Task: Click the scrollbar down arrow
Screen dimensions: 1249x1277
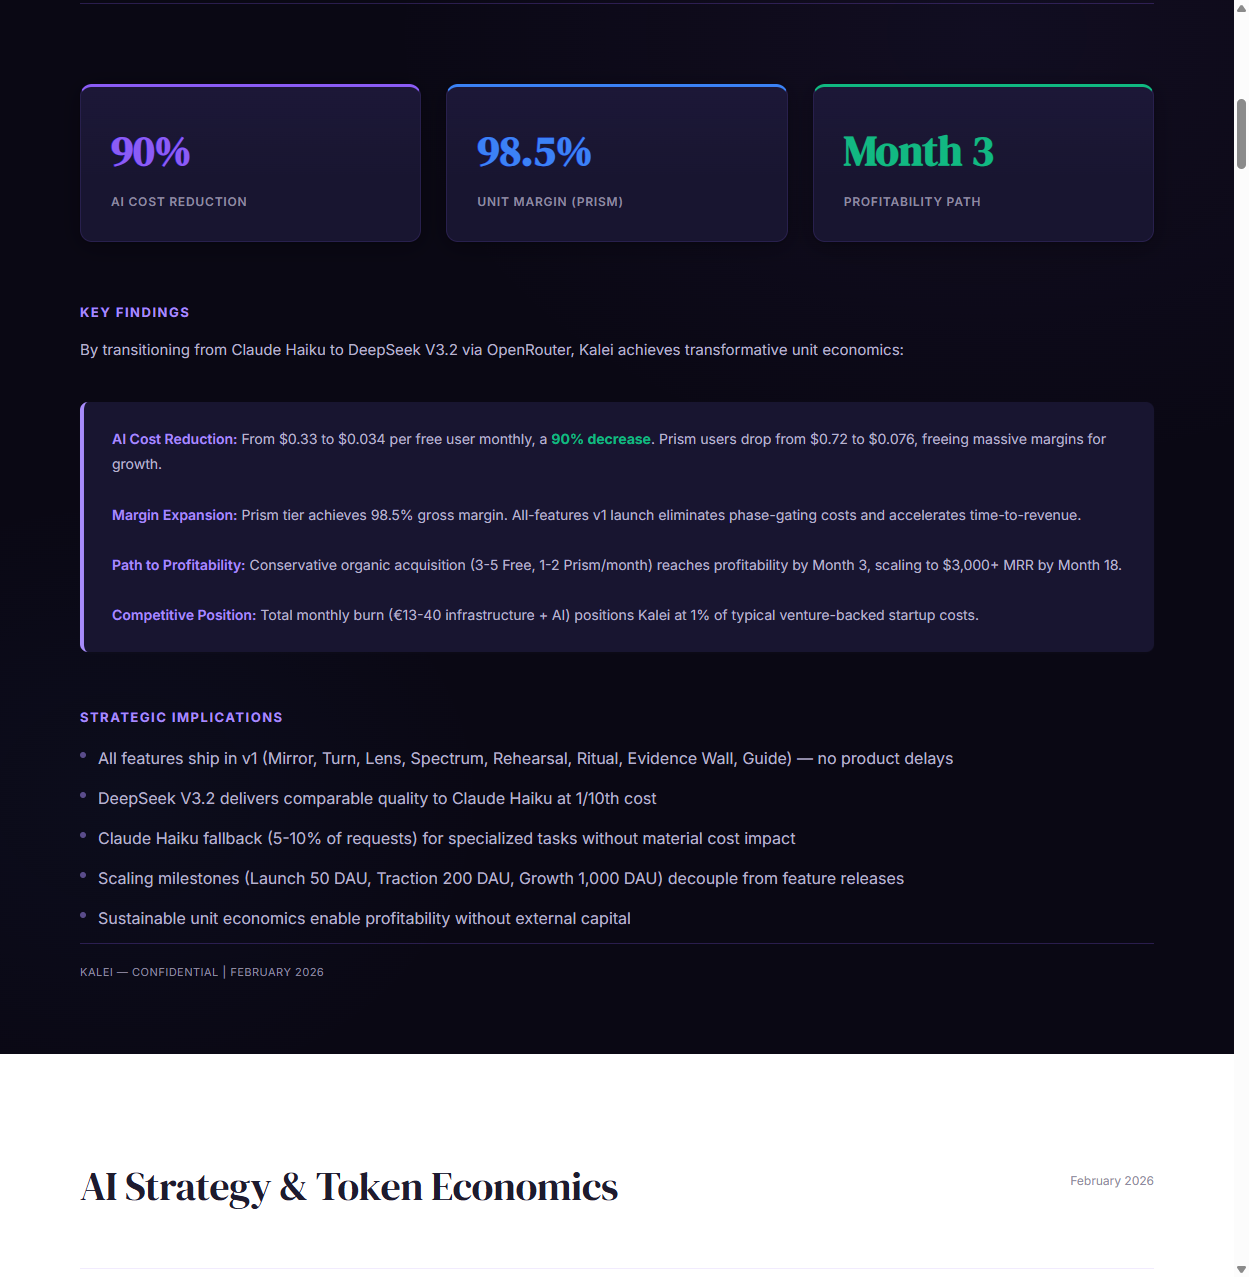Action: click(x=1241, y=1269)
